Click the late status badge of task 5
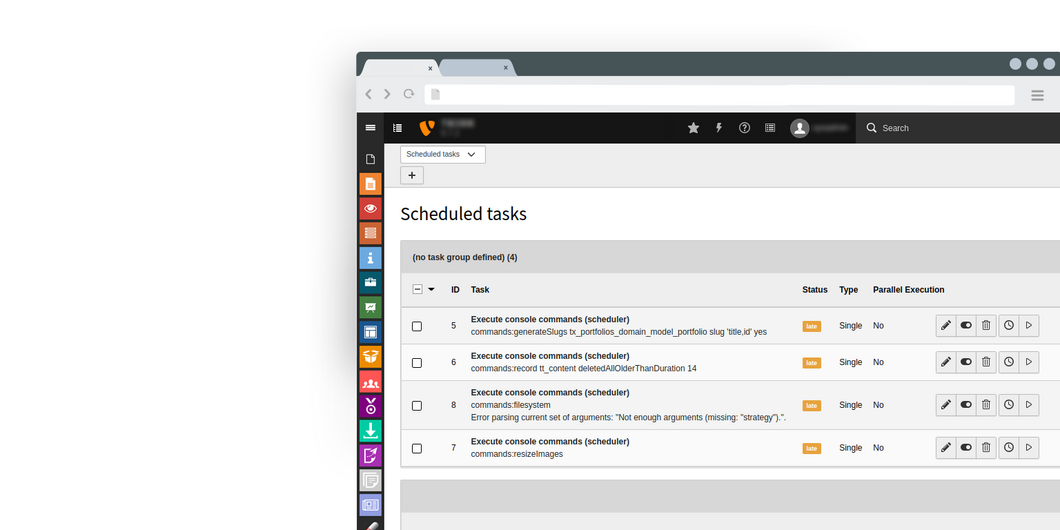Viewport: 1060px width, 530px height. coord(812,326)
